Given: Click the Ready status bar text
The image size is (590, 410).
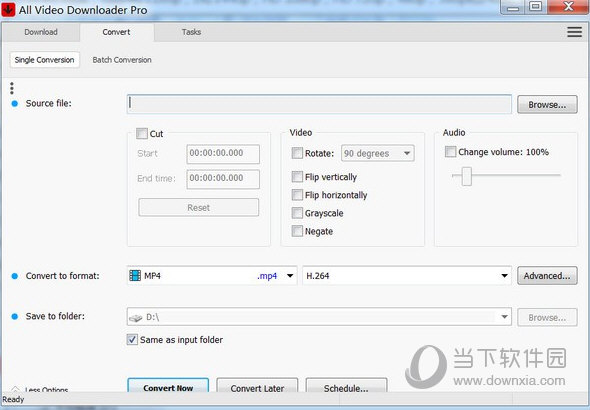Looking at the screenshot, I should (13, 399).
